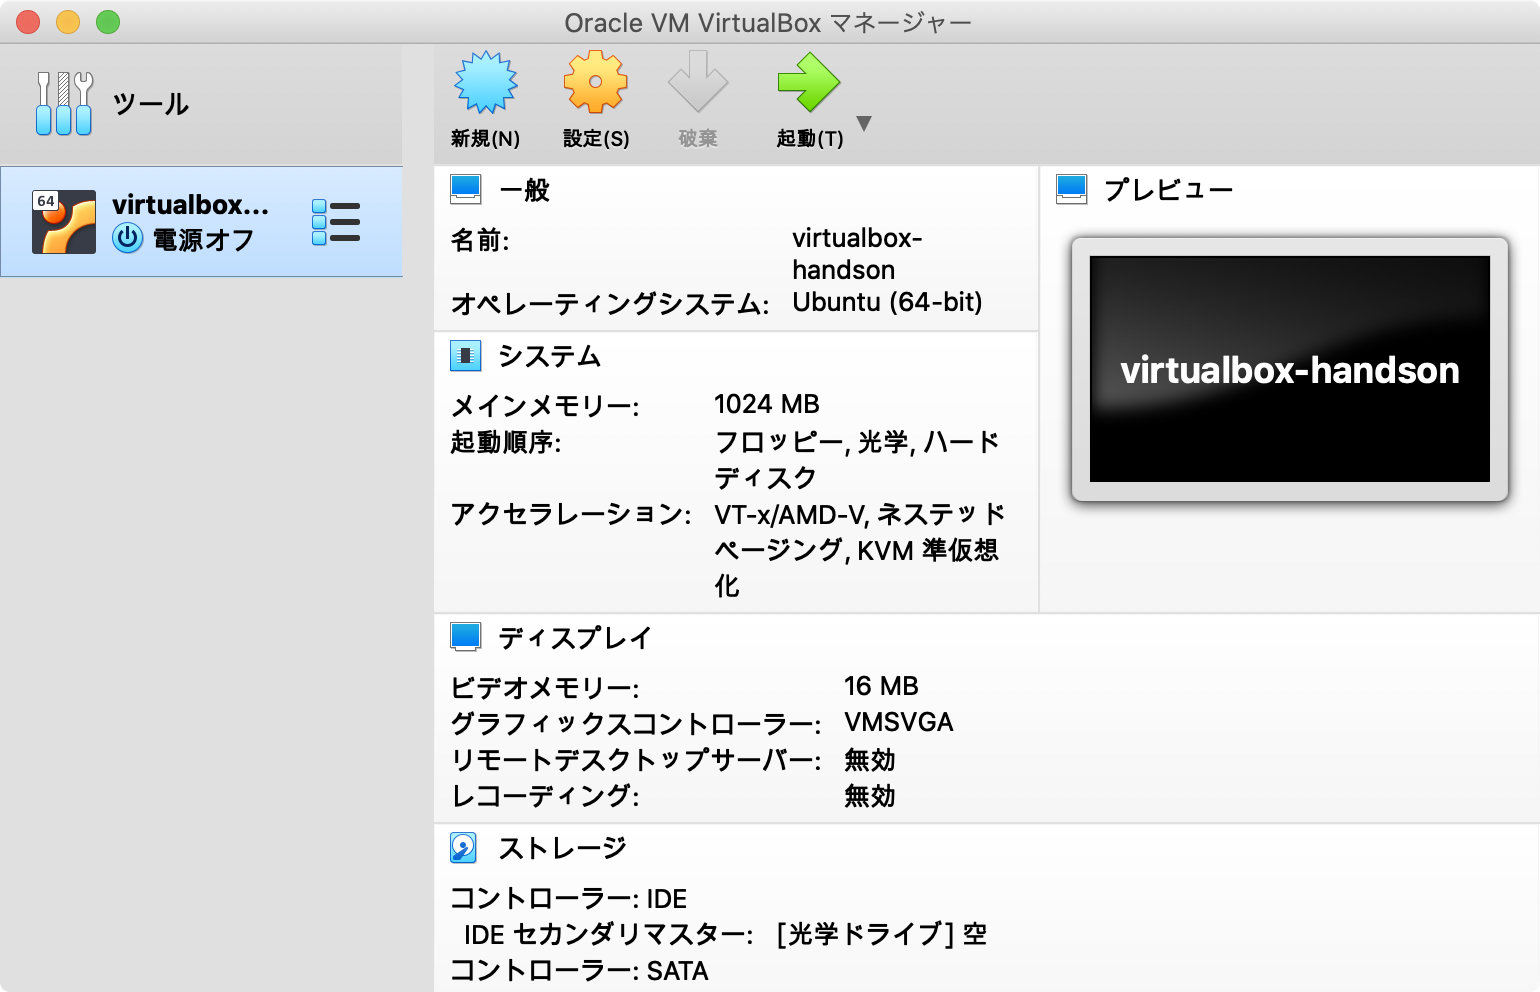Minimize the window with yellow button

[68, 22]
